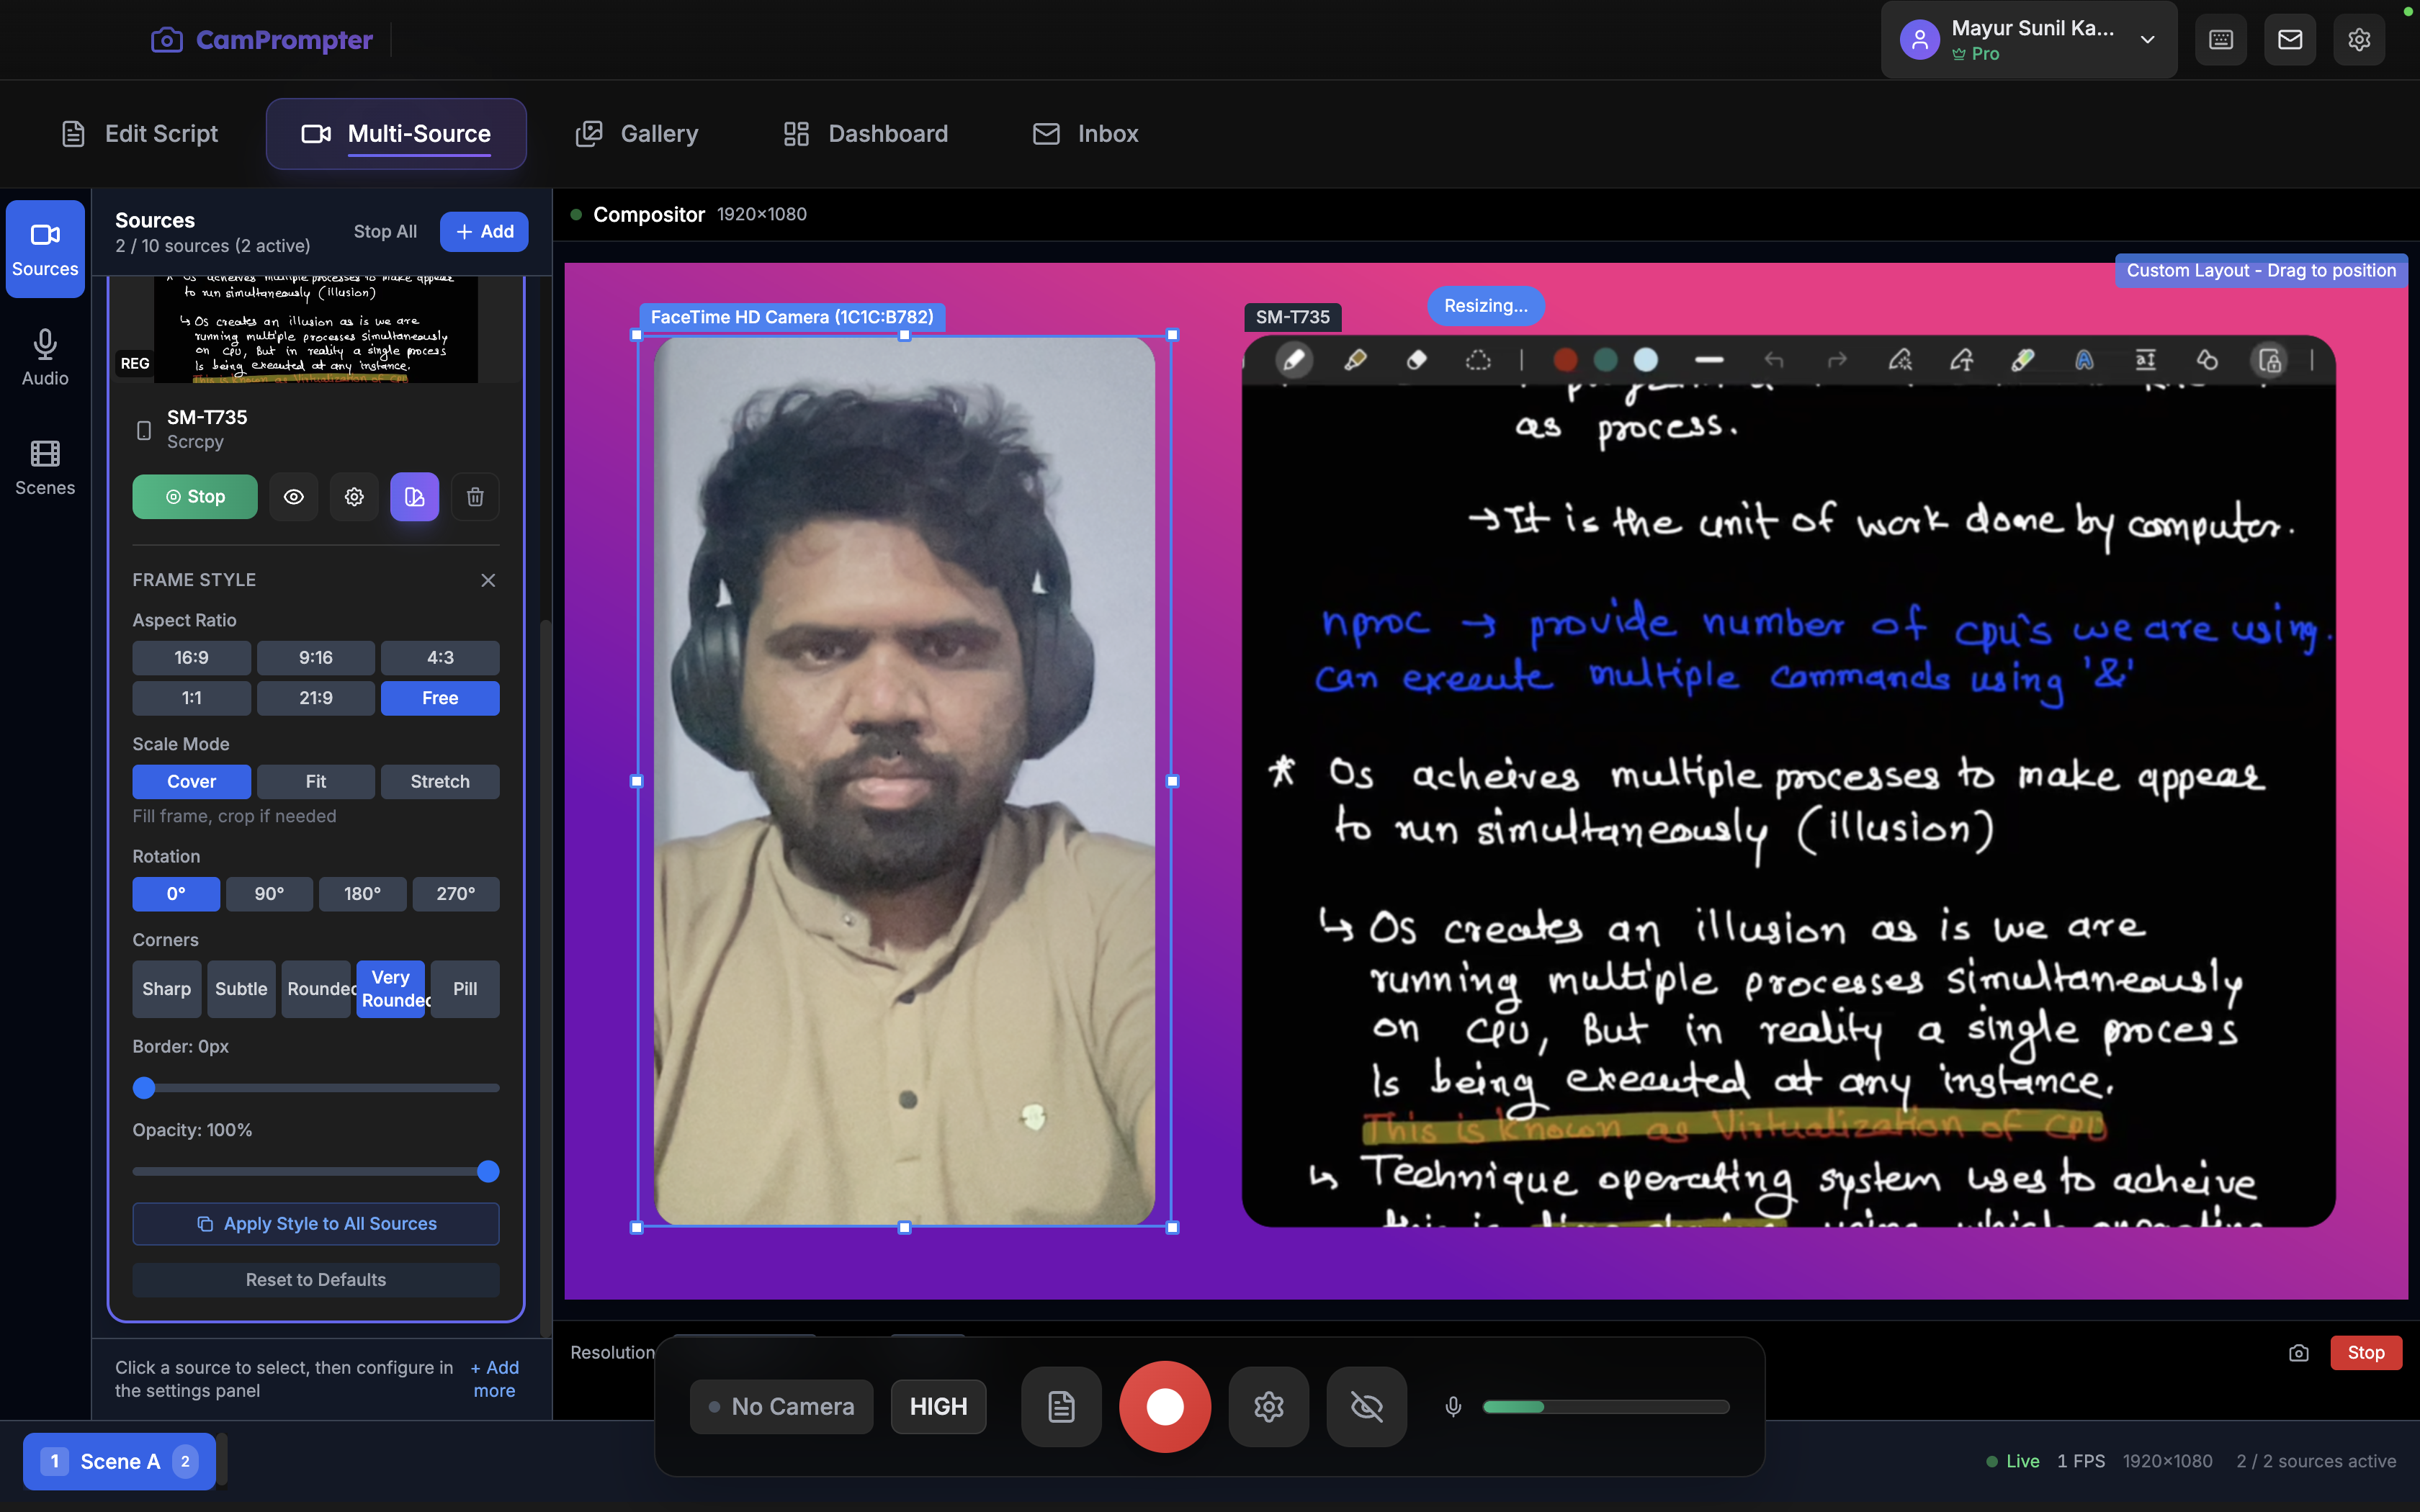
Task: Switch to the Edit Script tab
Action: [139, 133]
